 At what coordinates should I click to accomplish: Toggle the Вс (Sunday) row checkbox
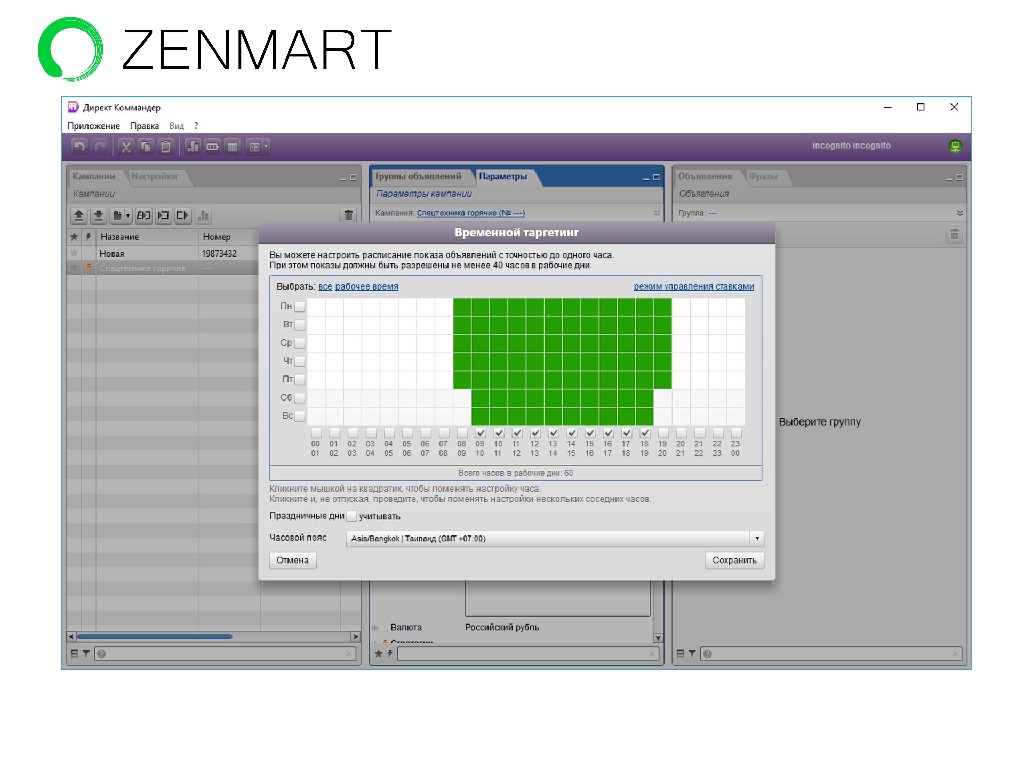(300, 416)
